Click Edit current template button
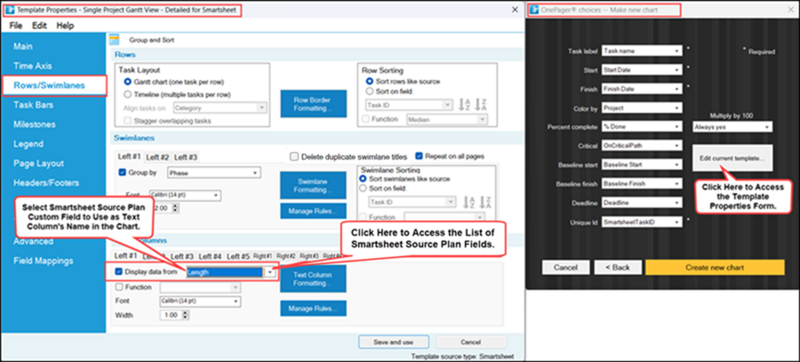Image resolution: width=800 pixels, height=362 pixels. tap(732, 158)
